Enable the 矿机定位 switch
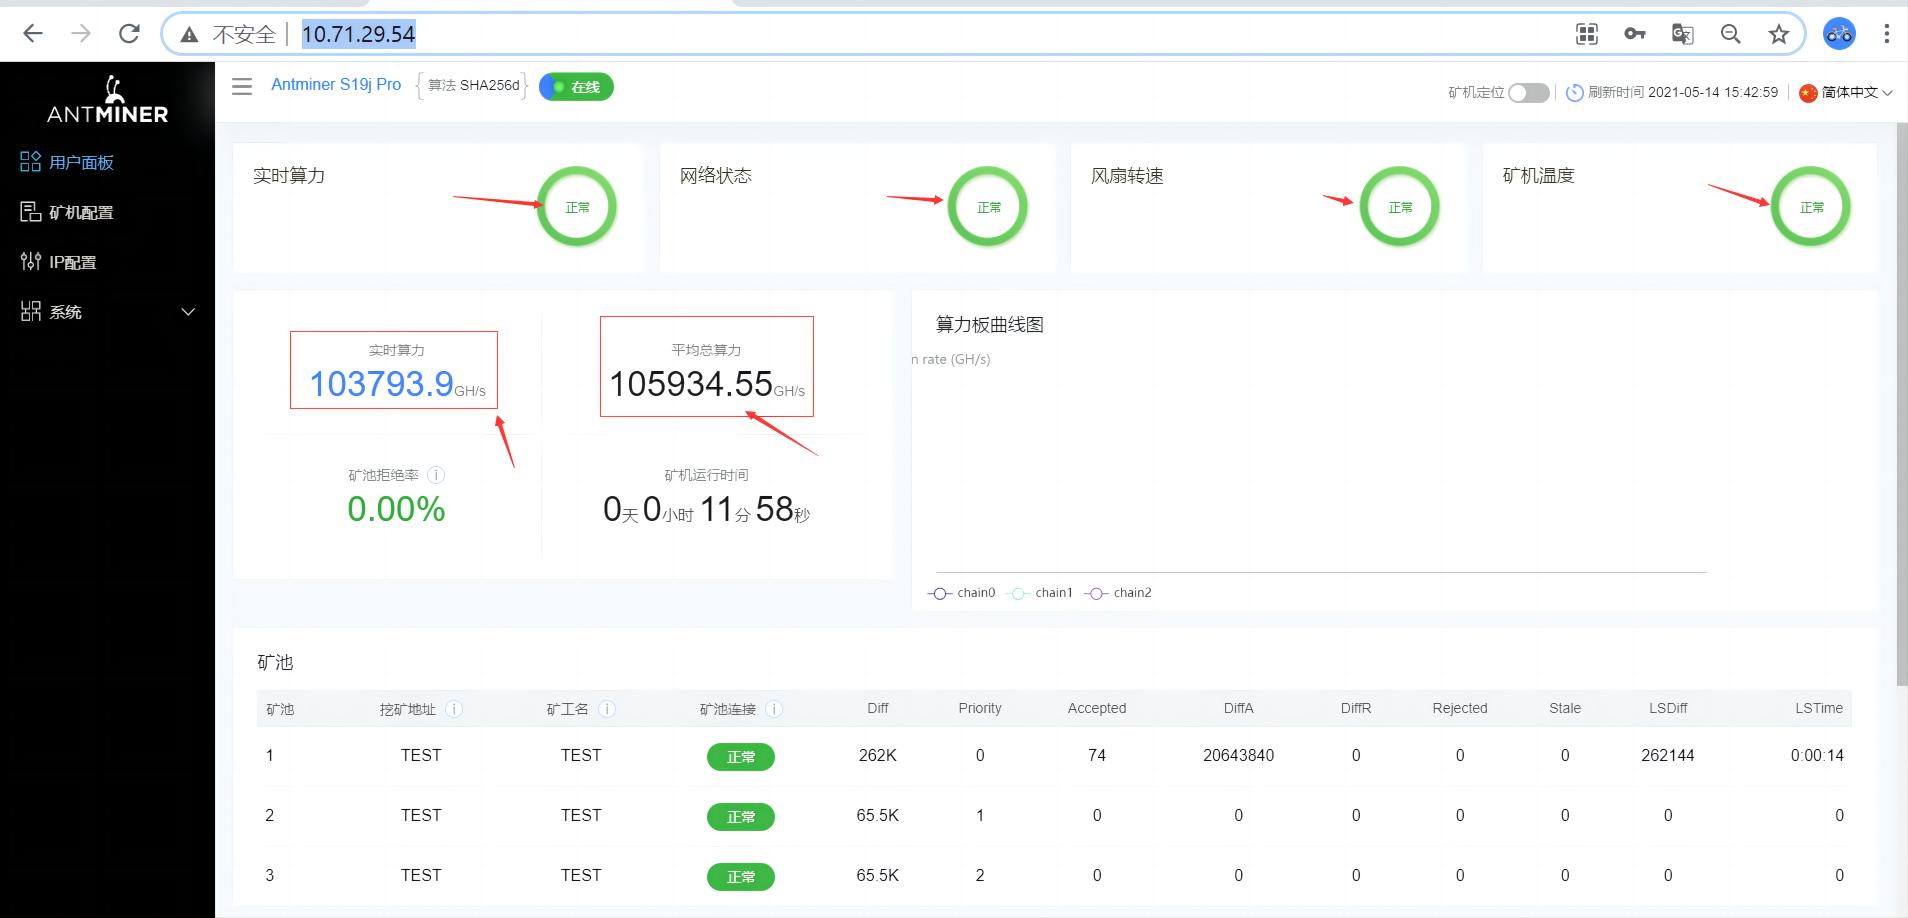Image resolution: width=1908 pixels, height=918 pixels. tap(1525, 92)
